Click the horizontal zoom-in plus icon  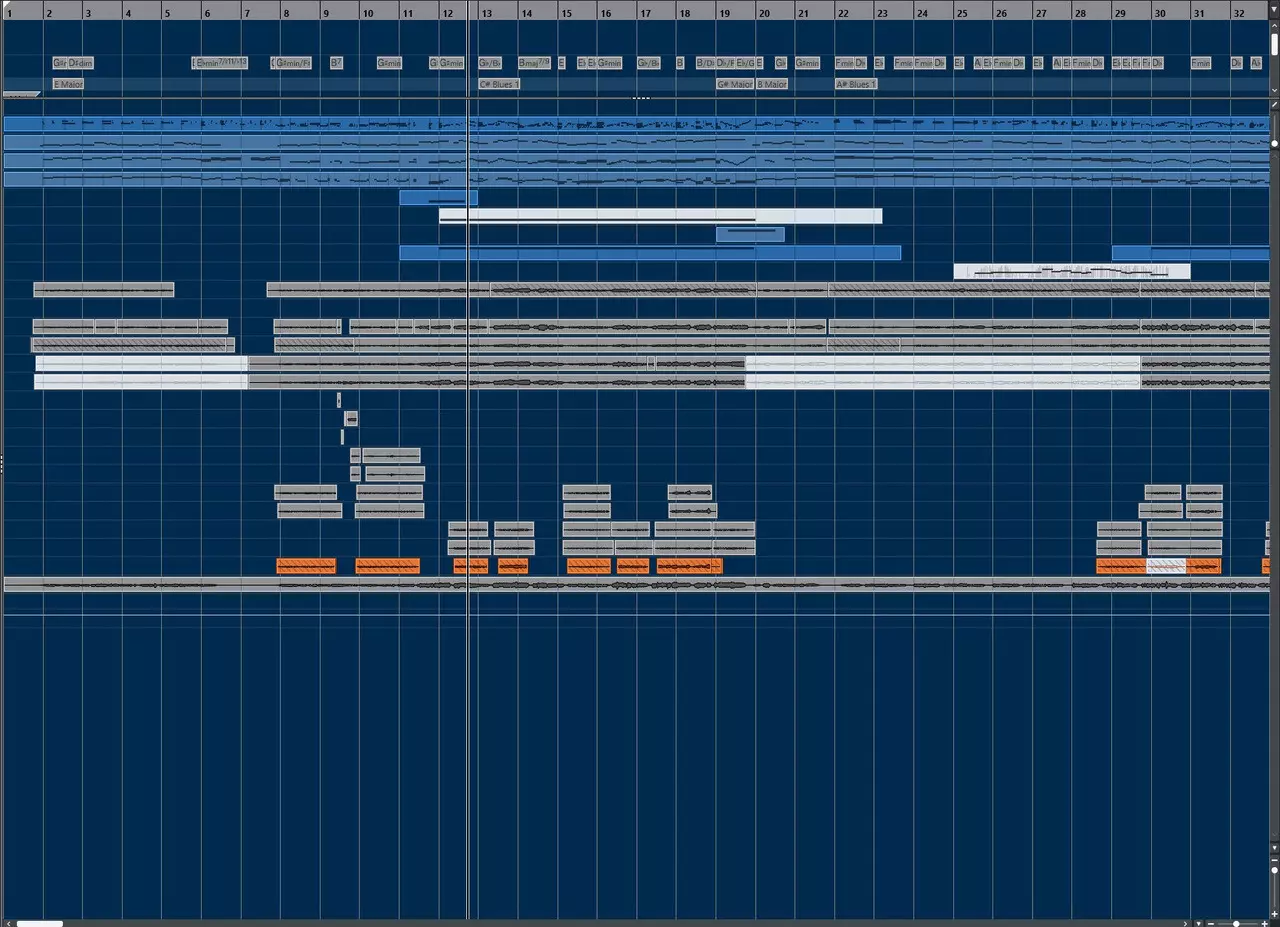1263,924
